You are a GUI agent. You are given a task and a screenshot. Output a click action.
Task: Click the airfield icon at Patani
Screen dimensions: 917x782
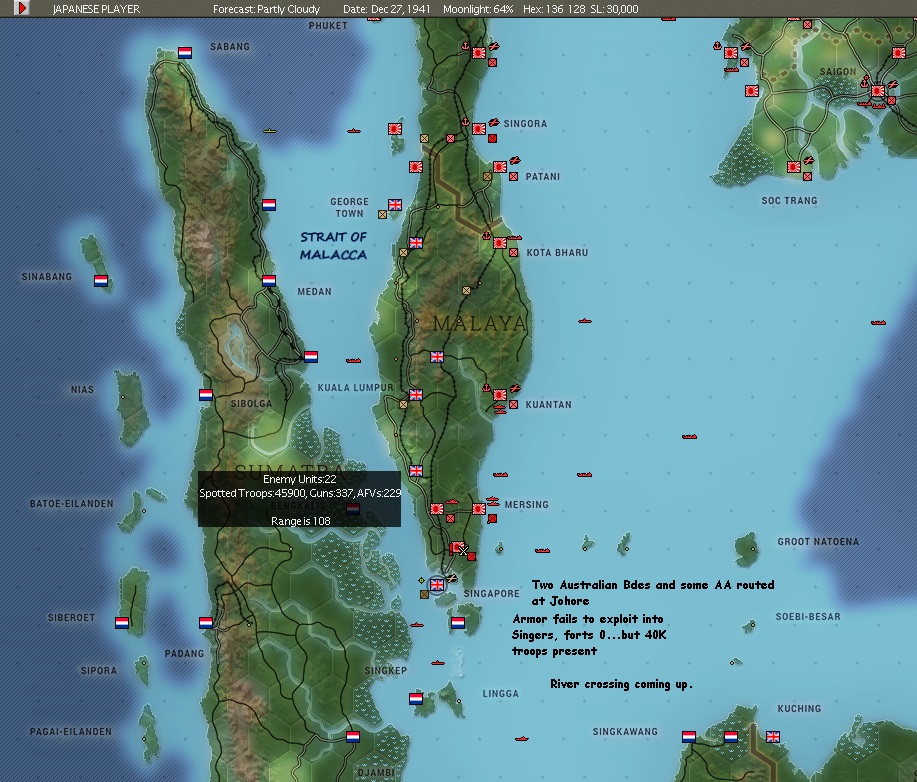(x=515, y=160)
